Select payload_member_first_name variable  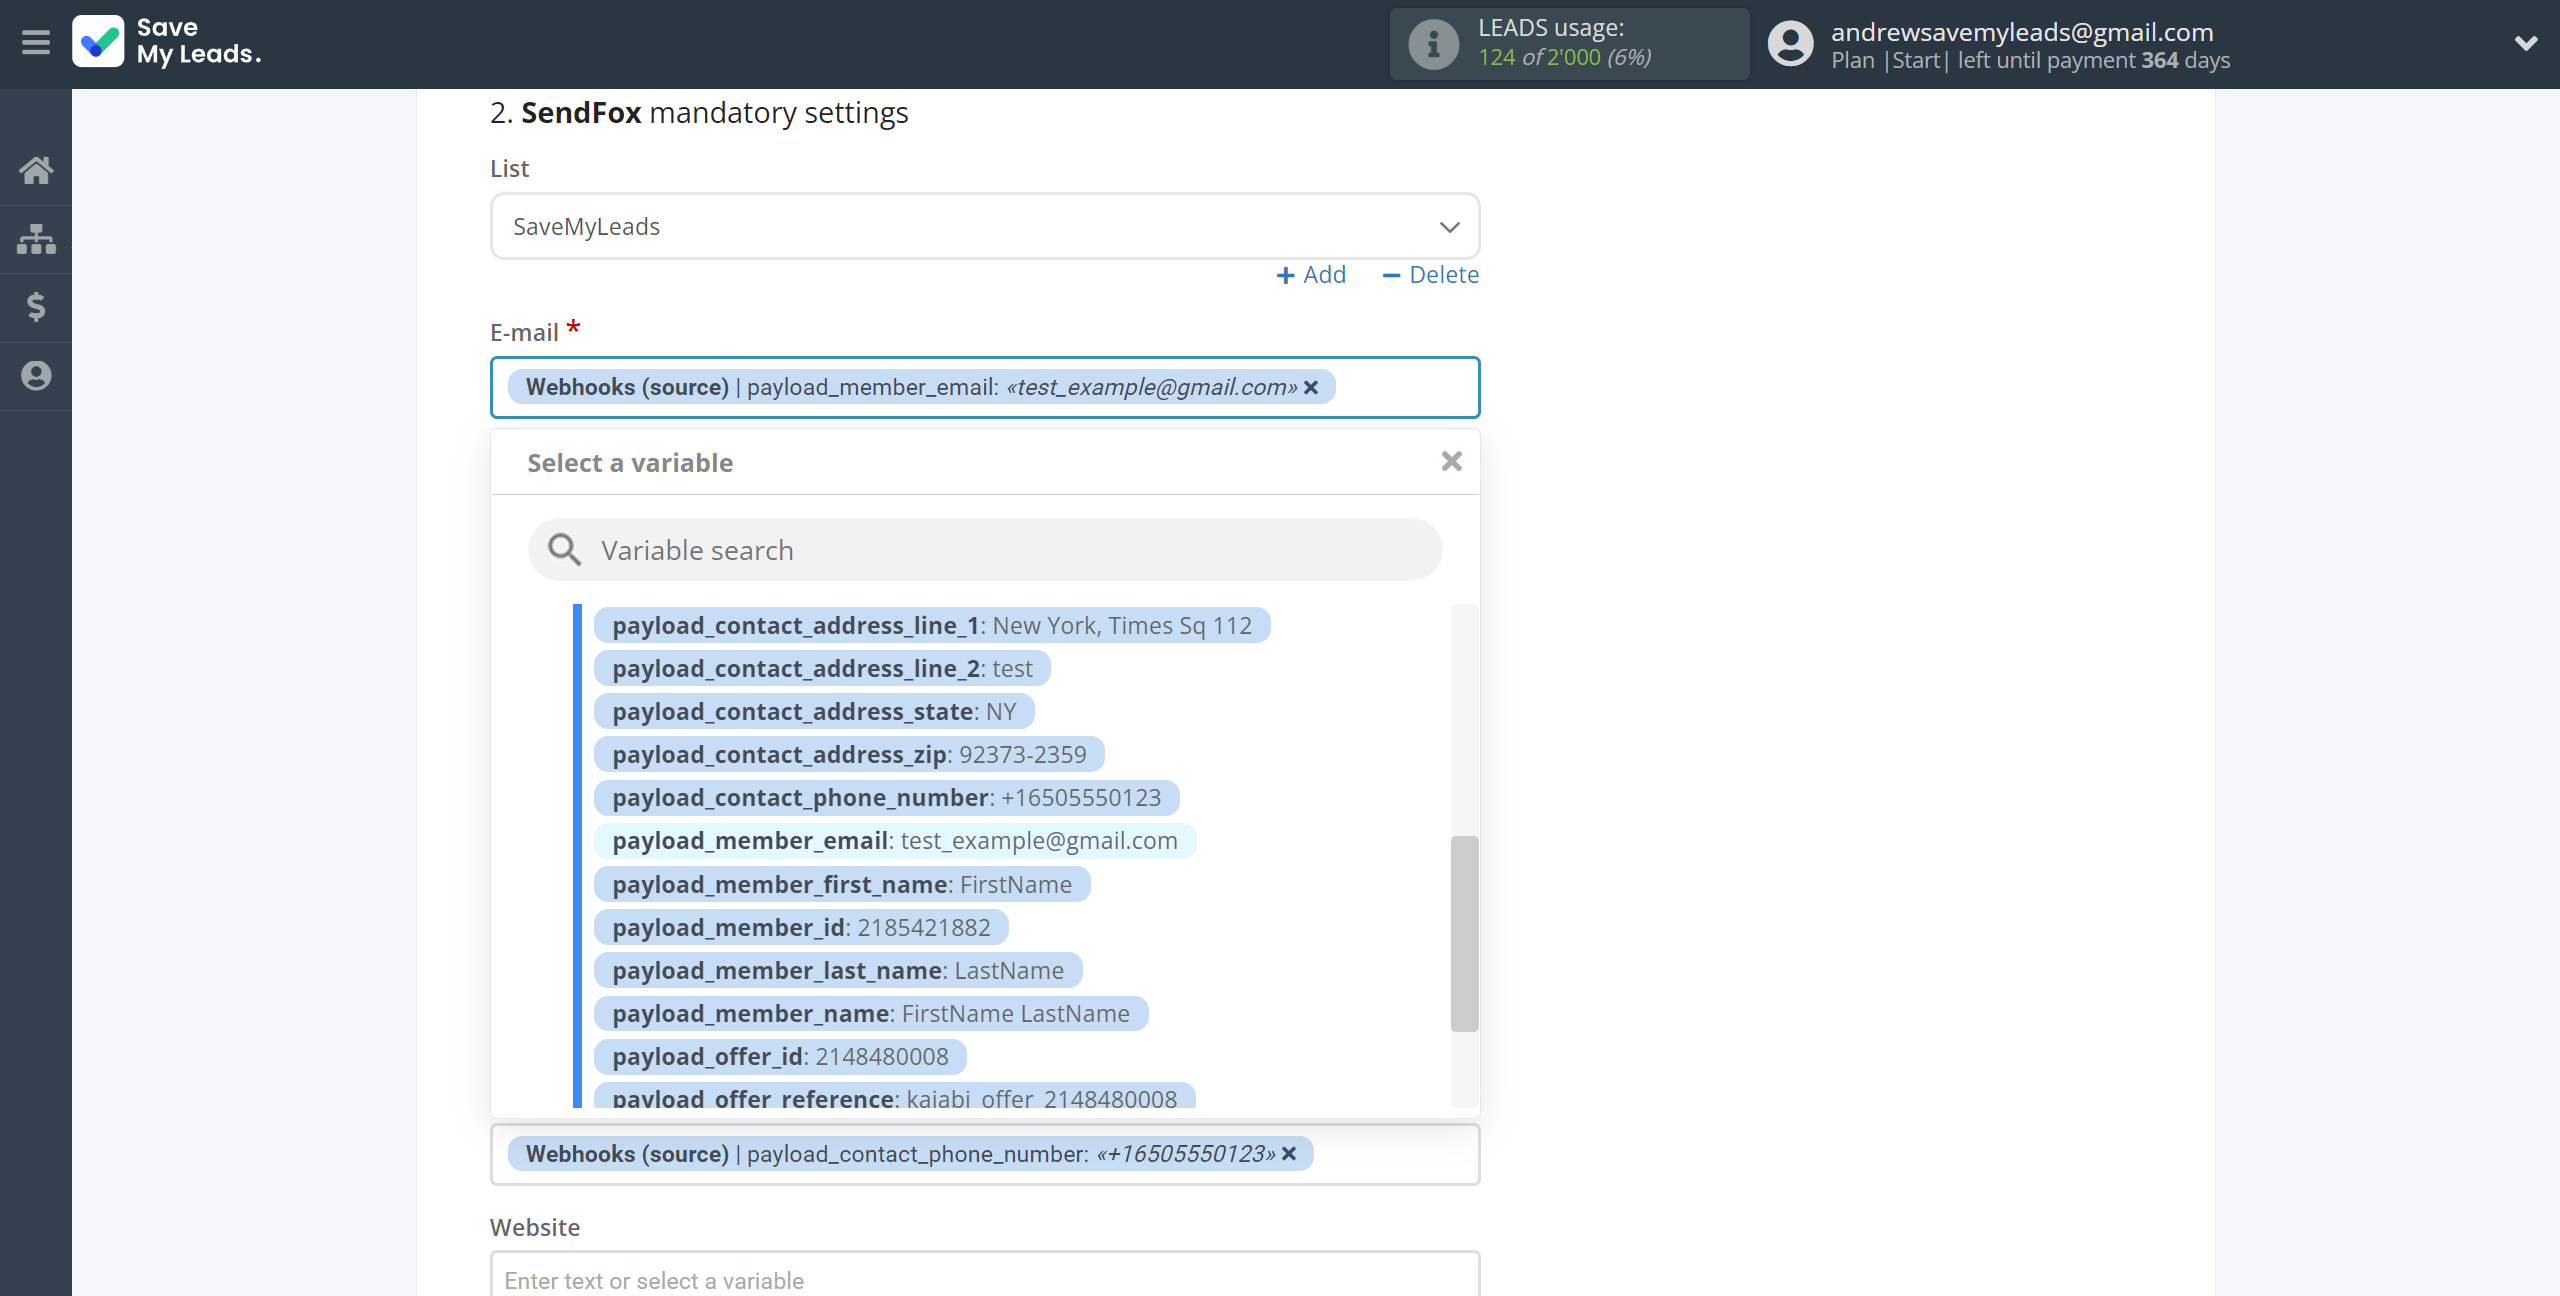click(842, 885)
